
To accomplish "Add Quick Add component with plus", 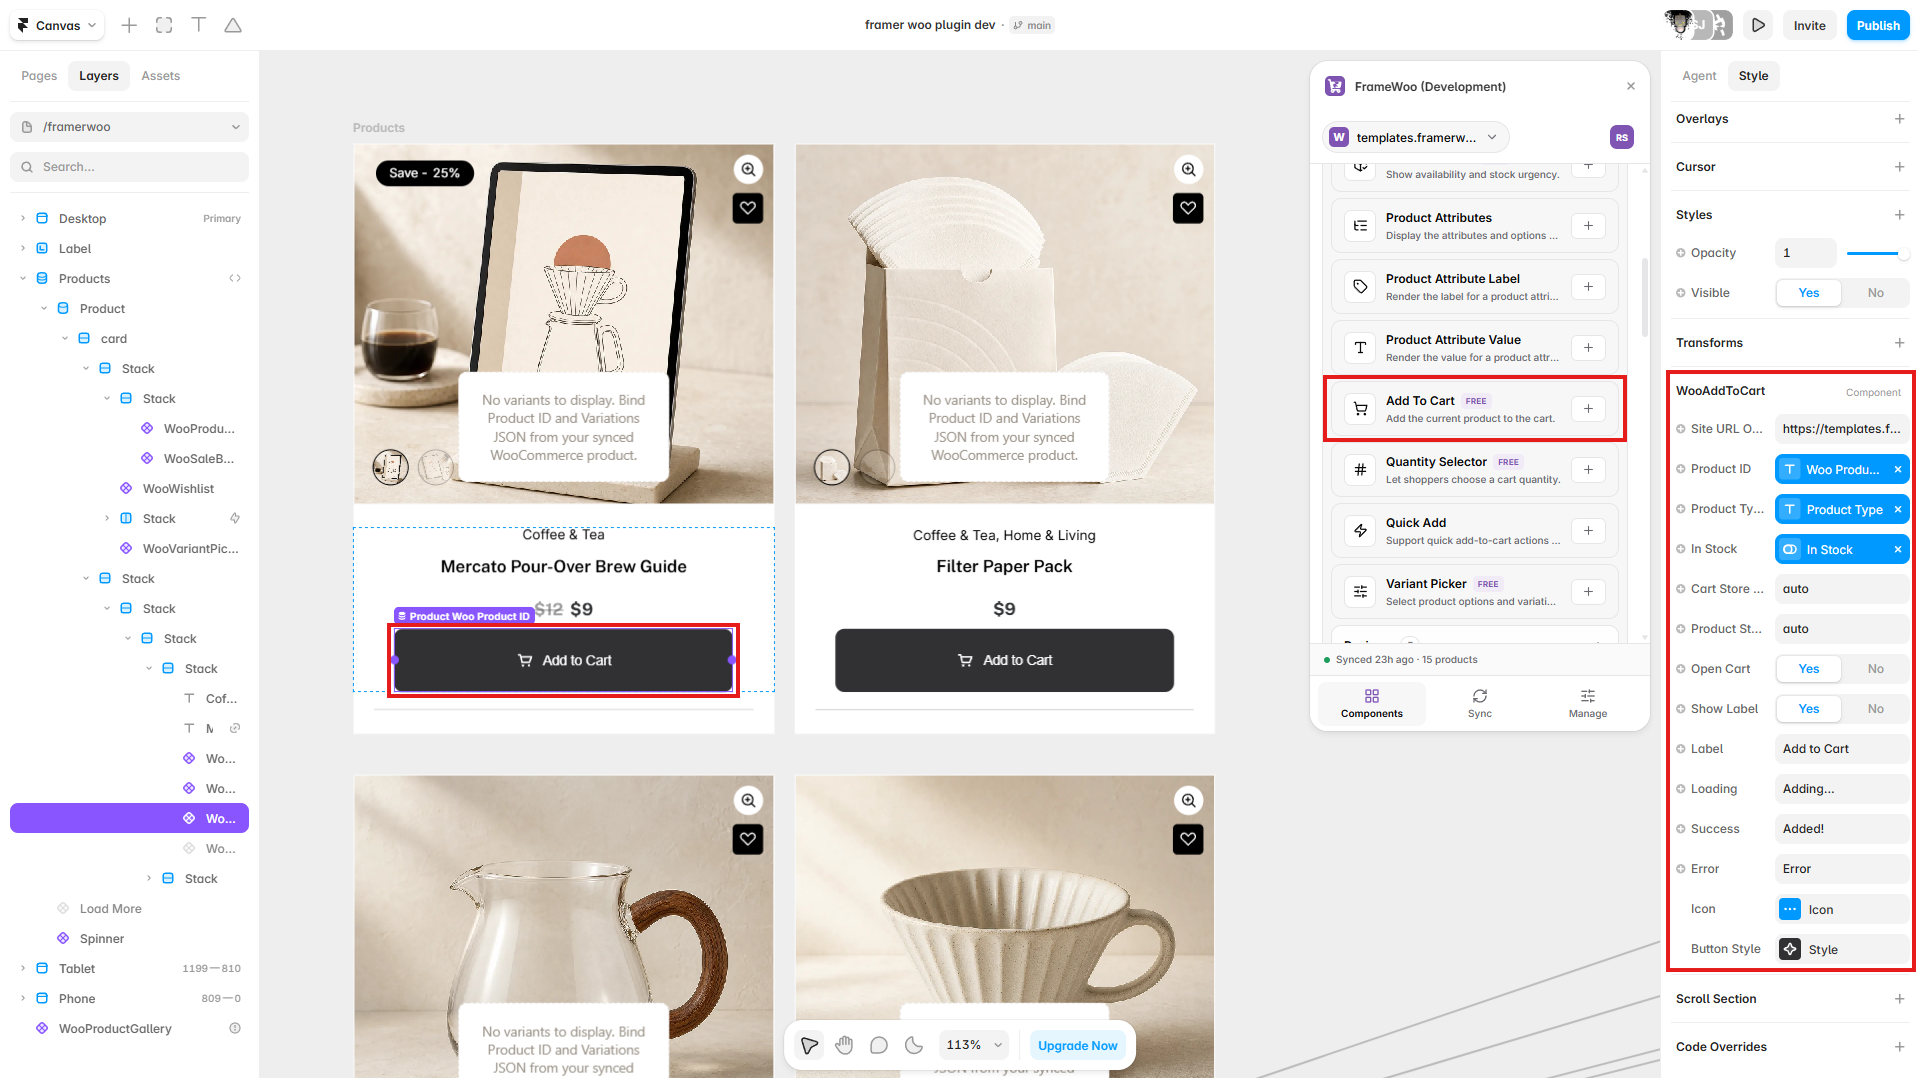I will pyautogui.click(x=1588, y=531).
